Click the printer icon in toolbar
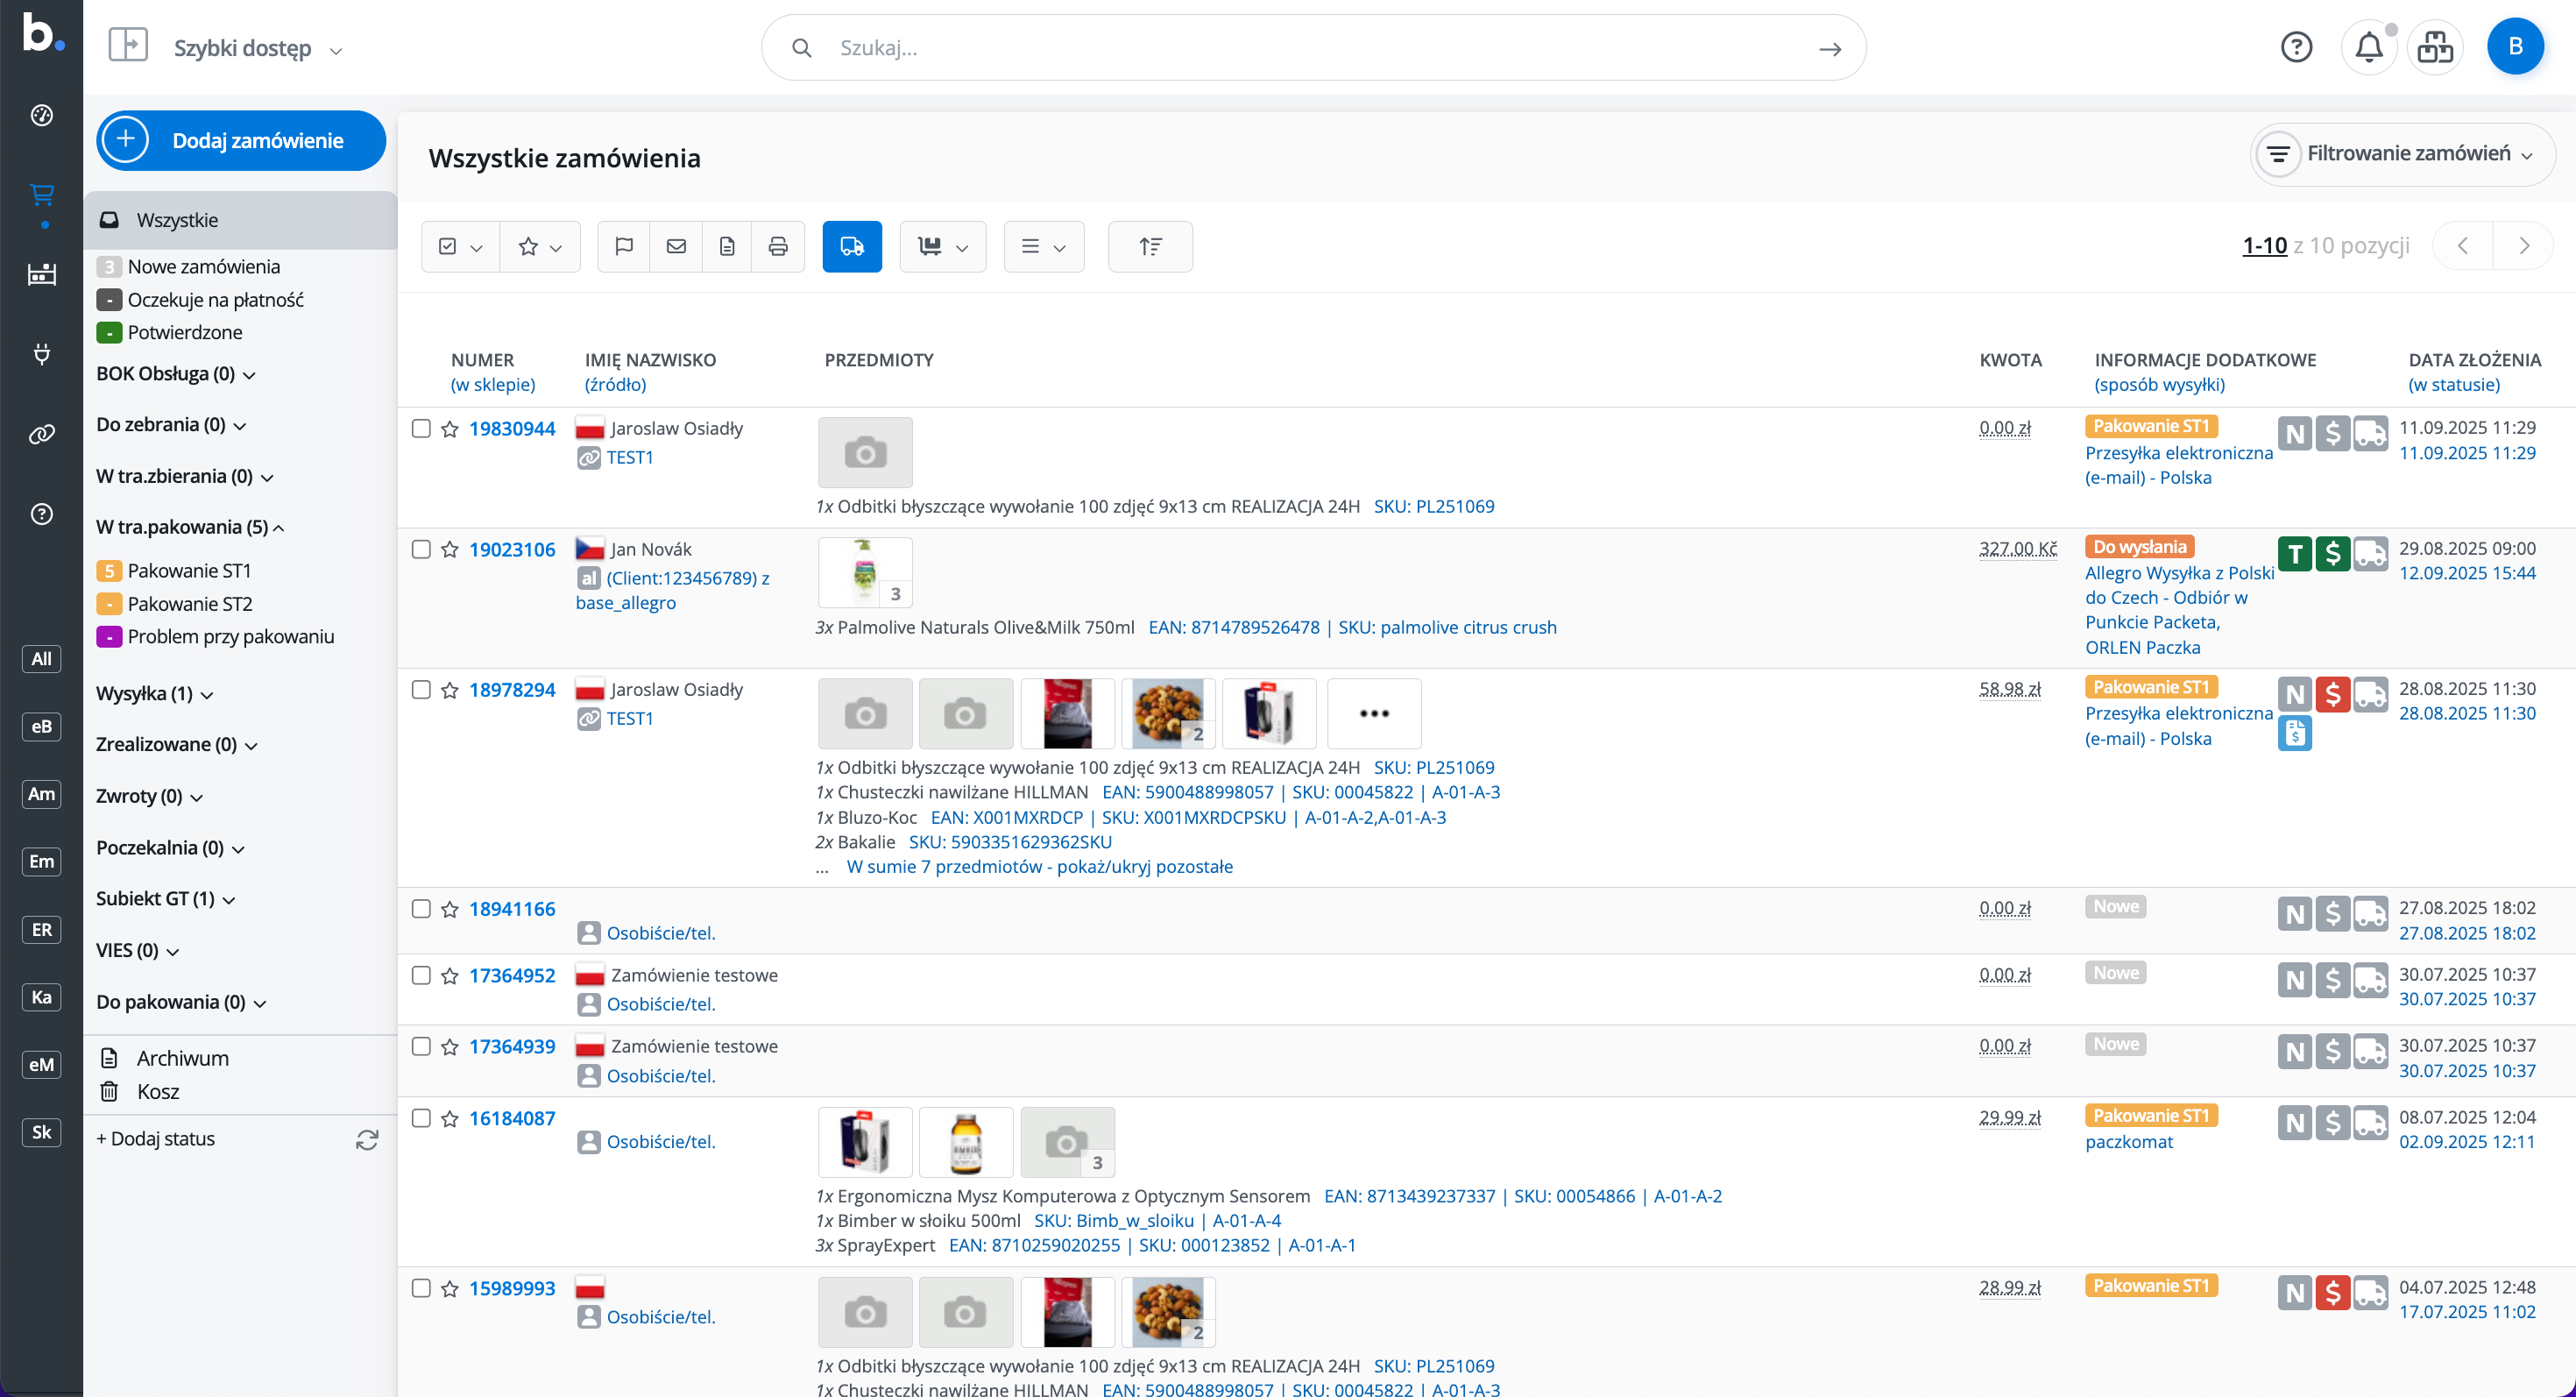2576x1397 pixels. pyautogui.click(x=778, y=246)
